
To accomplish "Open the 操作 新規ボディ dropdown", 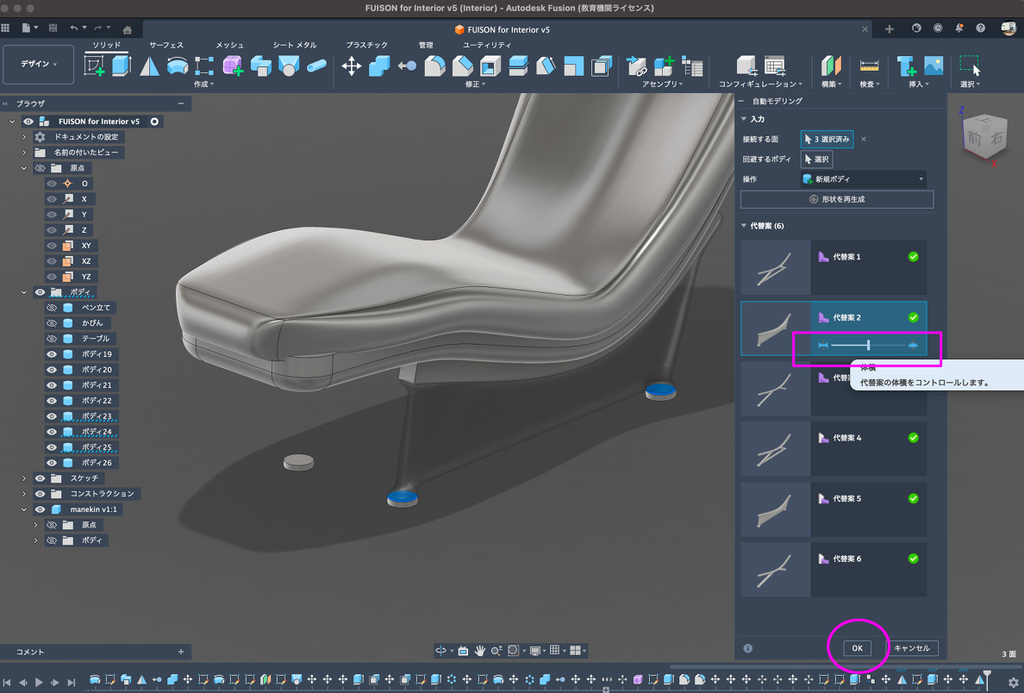I will [x=863, y=179].
